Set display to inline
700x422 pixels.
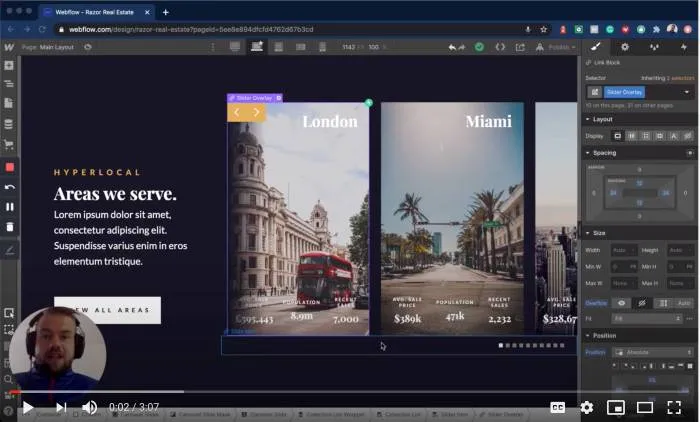point(674,136)
